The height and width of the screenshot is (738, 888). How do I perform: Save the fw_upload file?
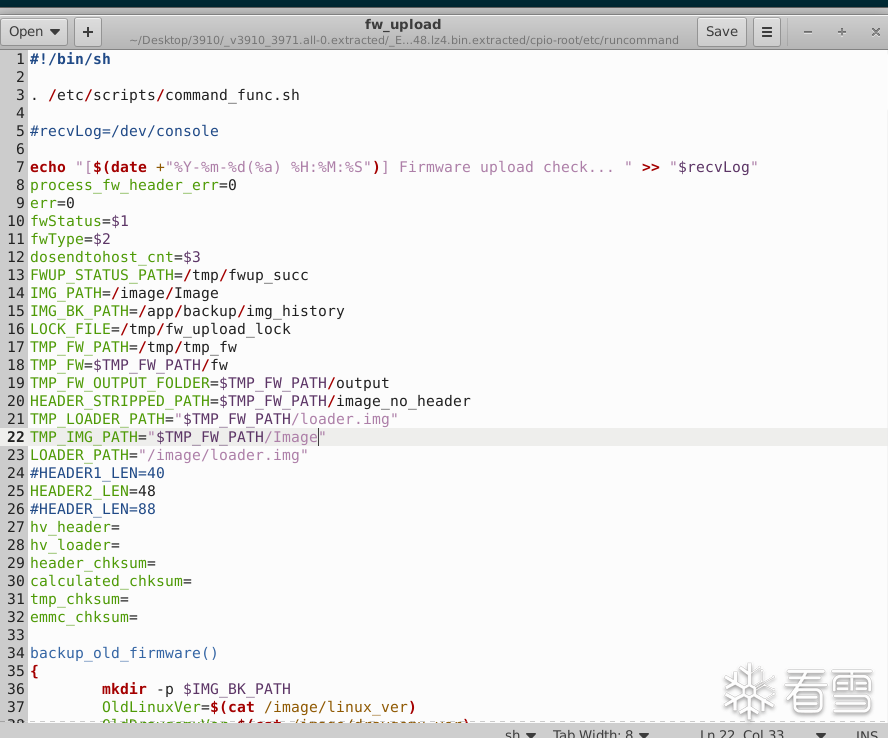pos(722,32)
